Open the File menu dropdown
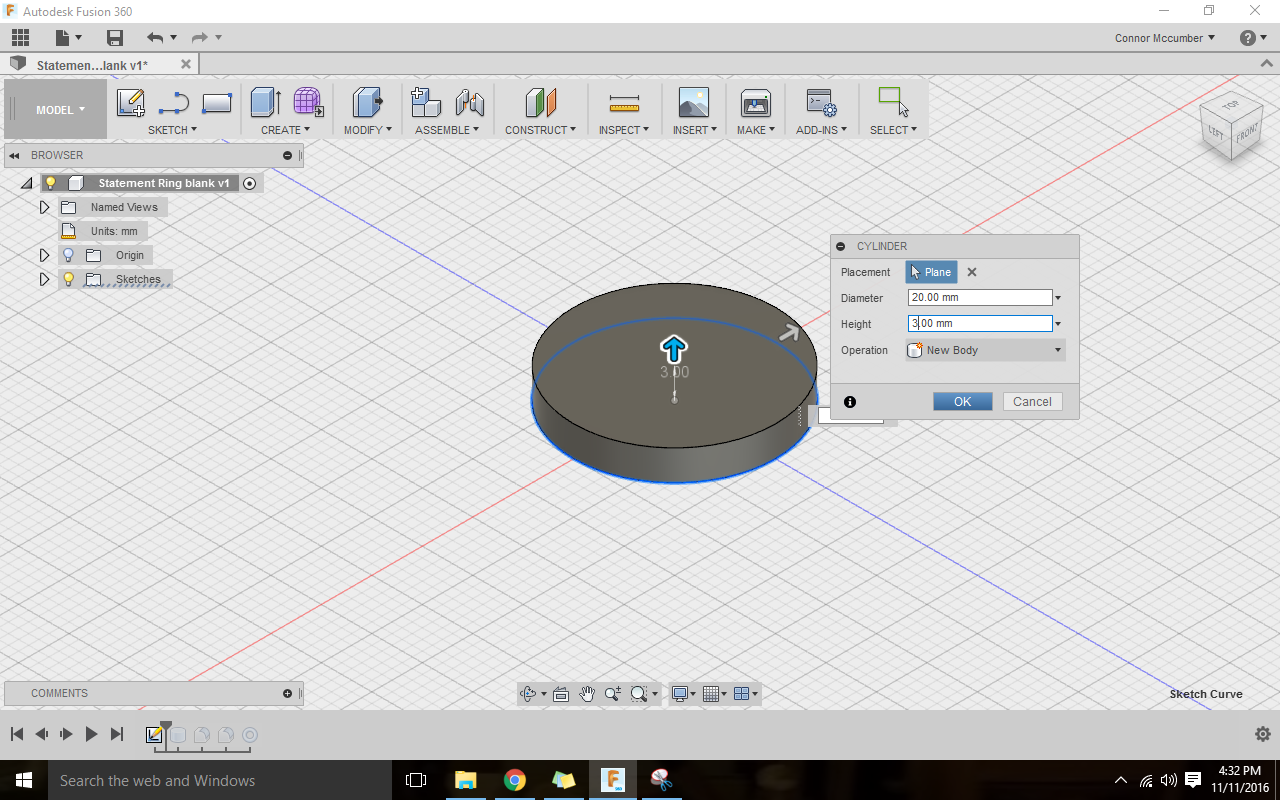Viewport: 1280px width, 800px height. (x=69, y=38)
